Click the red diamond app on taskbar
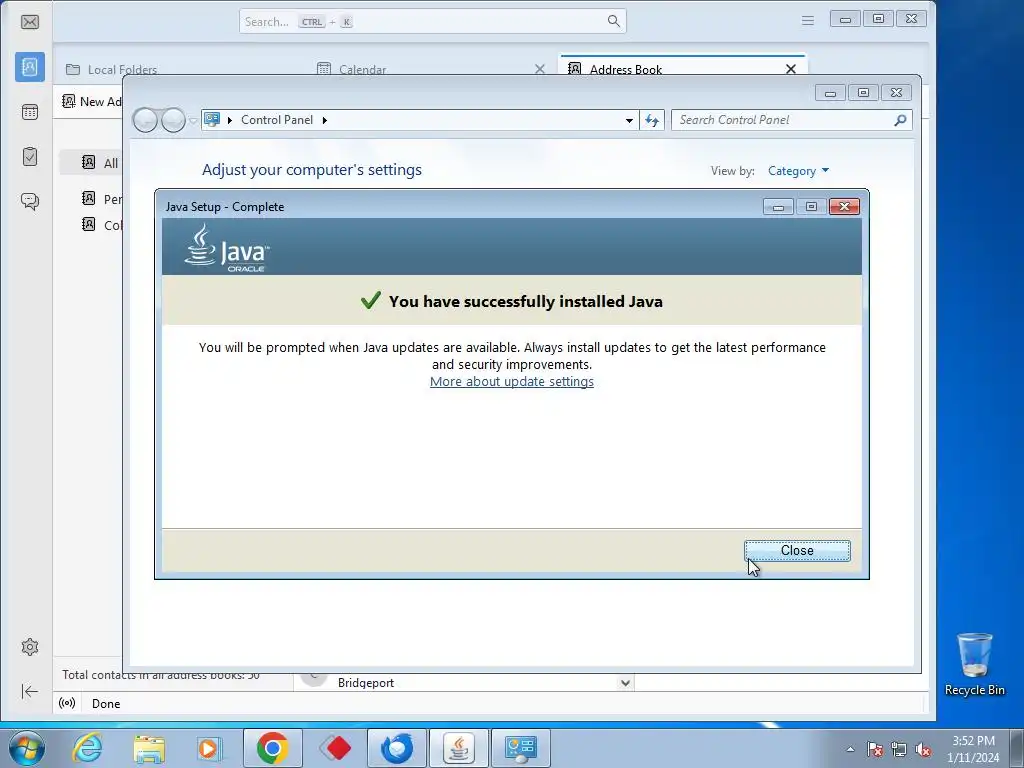Viewport: 1024px width, 768px height. coord(335,748)
